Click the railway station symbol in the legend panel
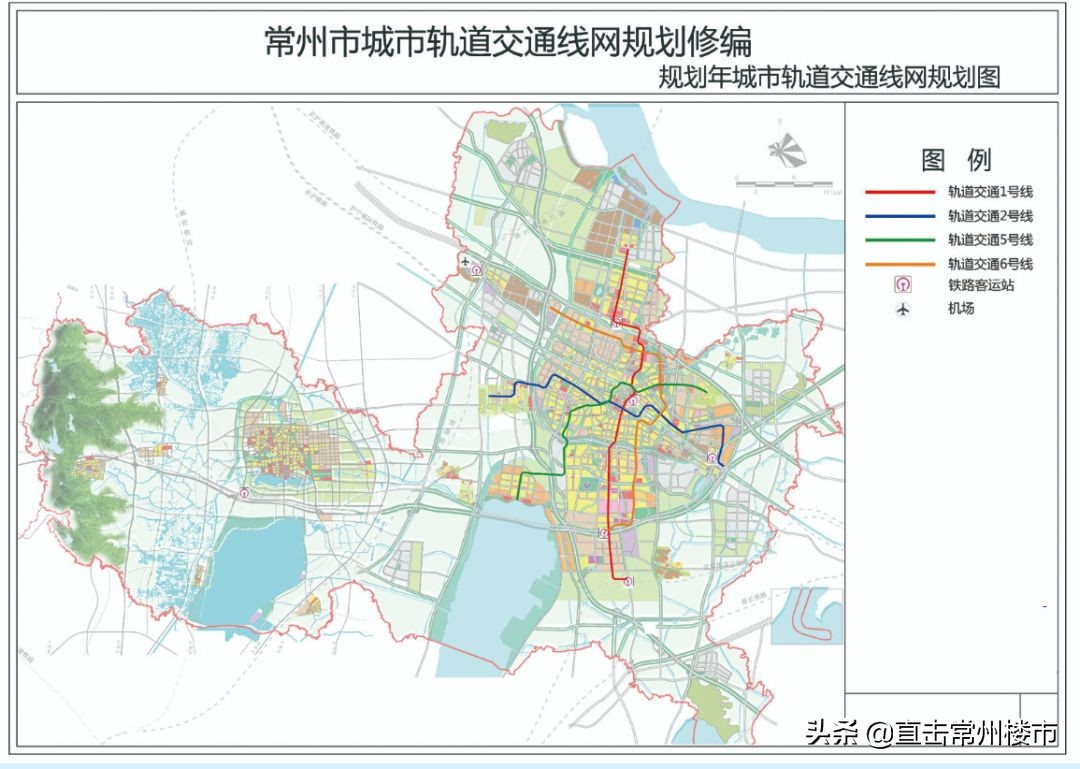This screenshot has width=1080, height=769. [x=903, y=284]
